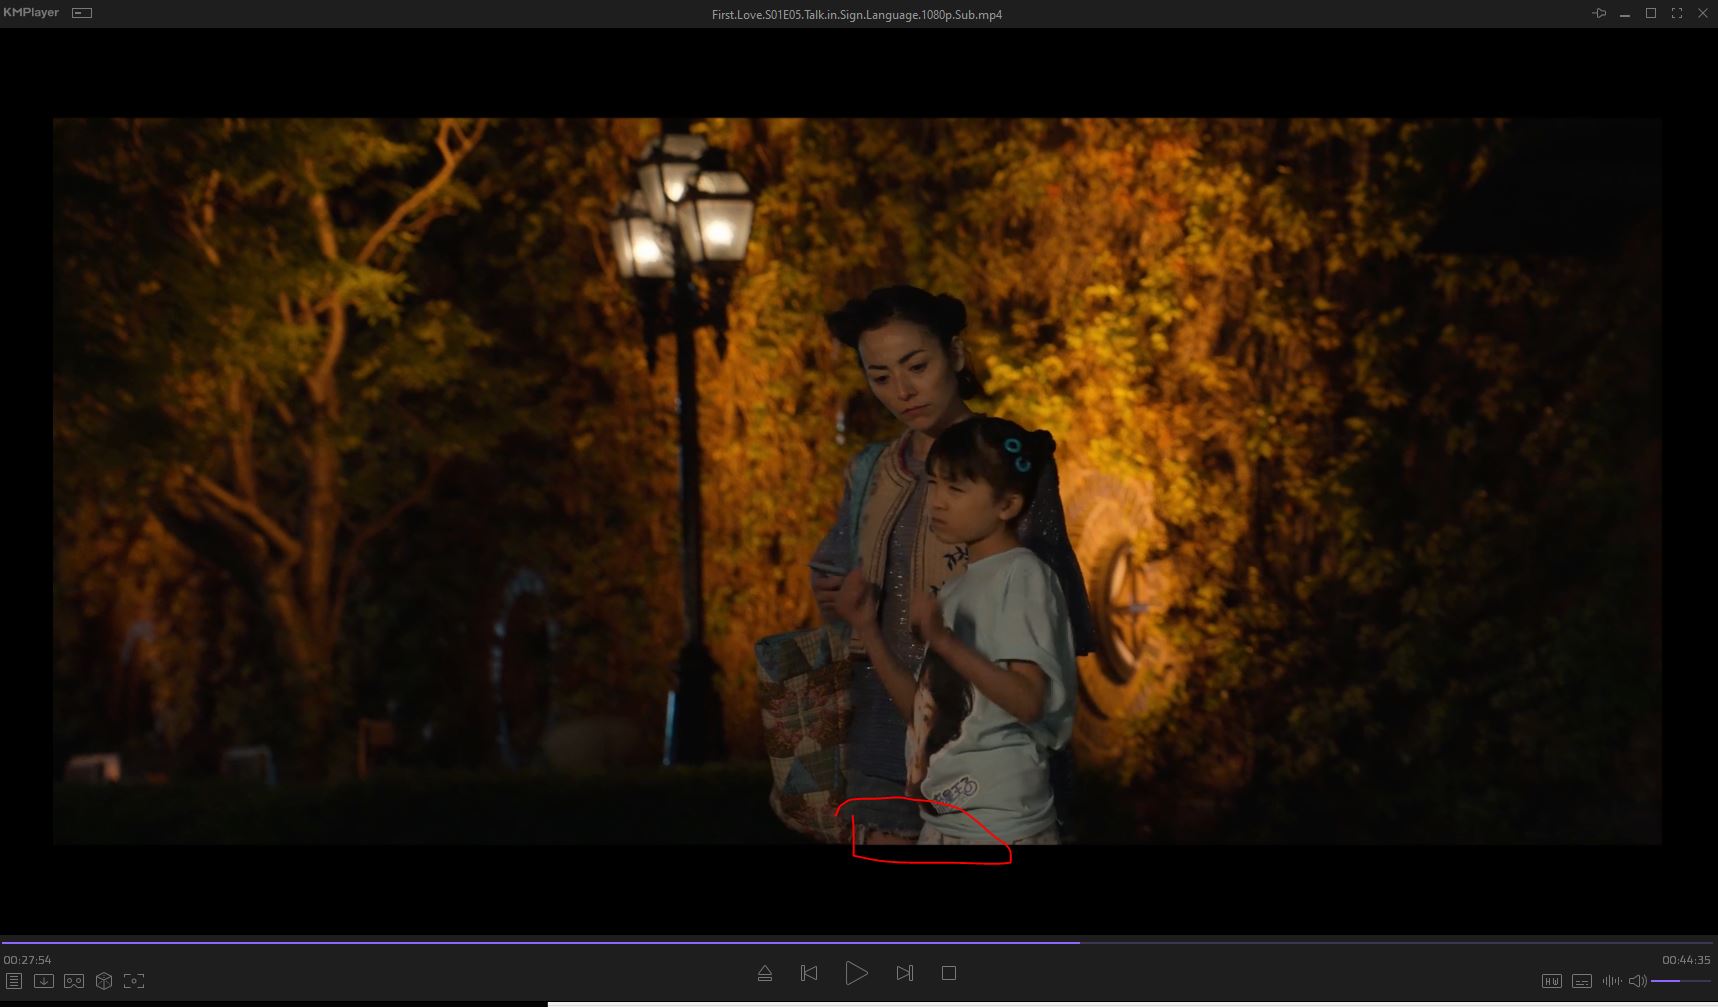Pin the window always on top
The image size is (1718, 1007).
coord(1599,13)
